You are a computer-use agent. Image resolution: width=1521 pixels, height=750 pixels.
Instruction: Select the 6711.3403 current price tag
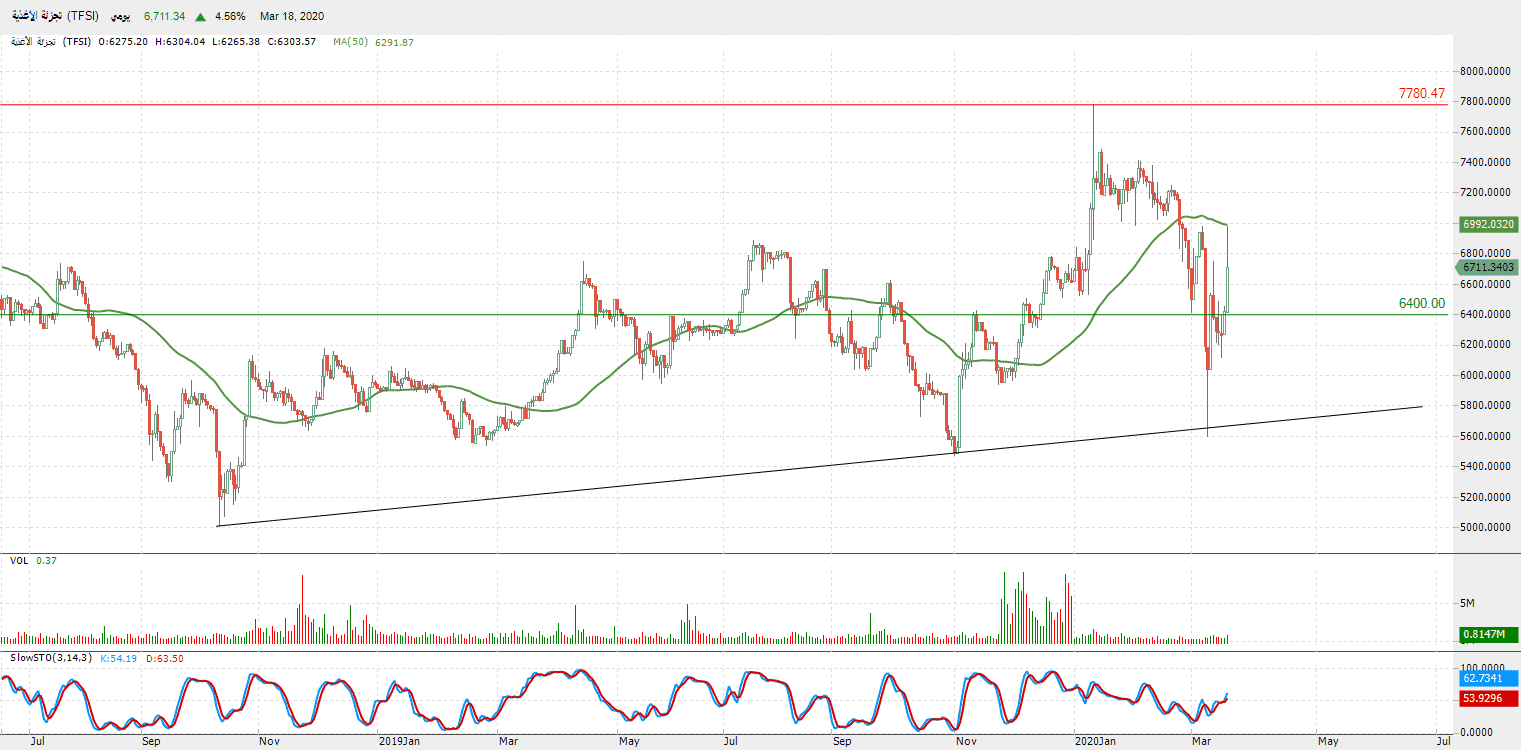point(1488,267)
